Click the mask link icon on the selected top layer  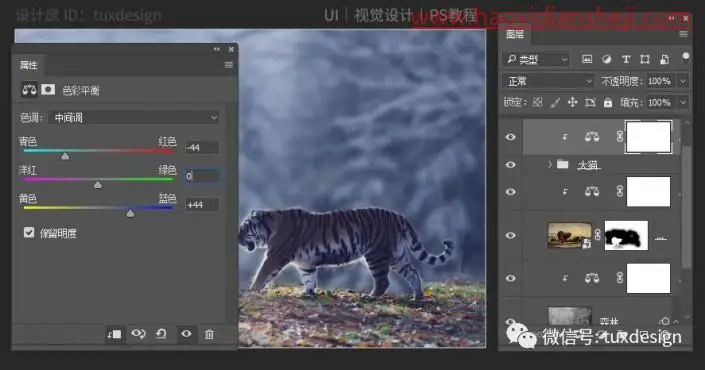tap(620, 137)
